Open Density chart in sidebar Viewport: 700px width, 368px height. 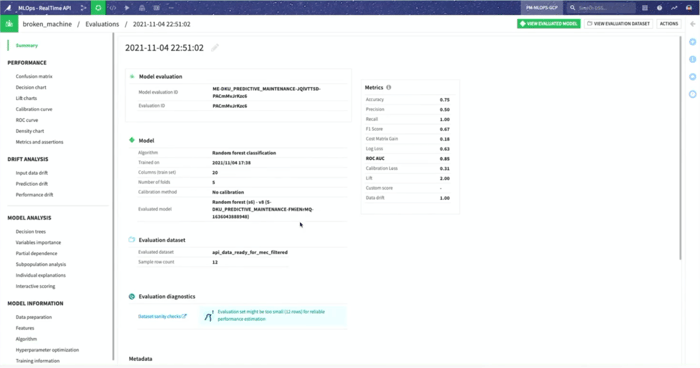coord(30,131)
